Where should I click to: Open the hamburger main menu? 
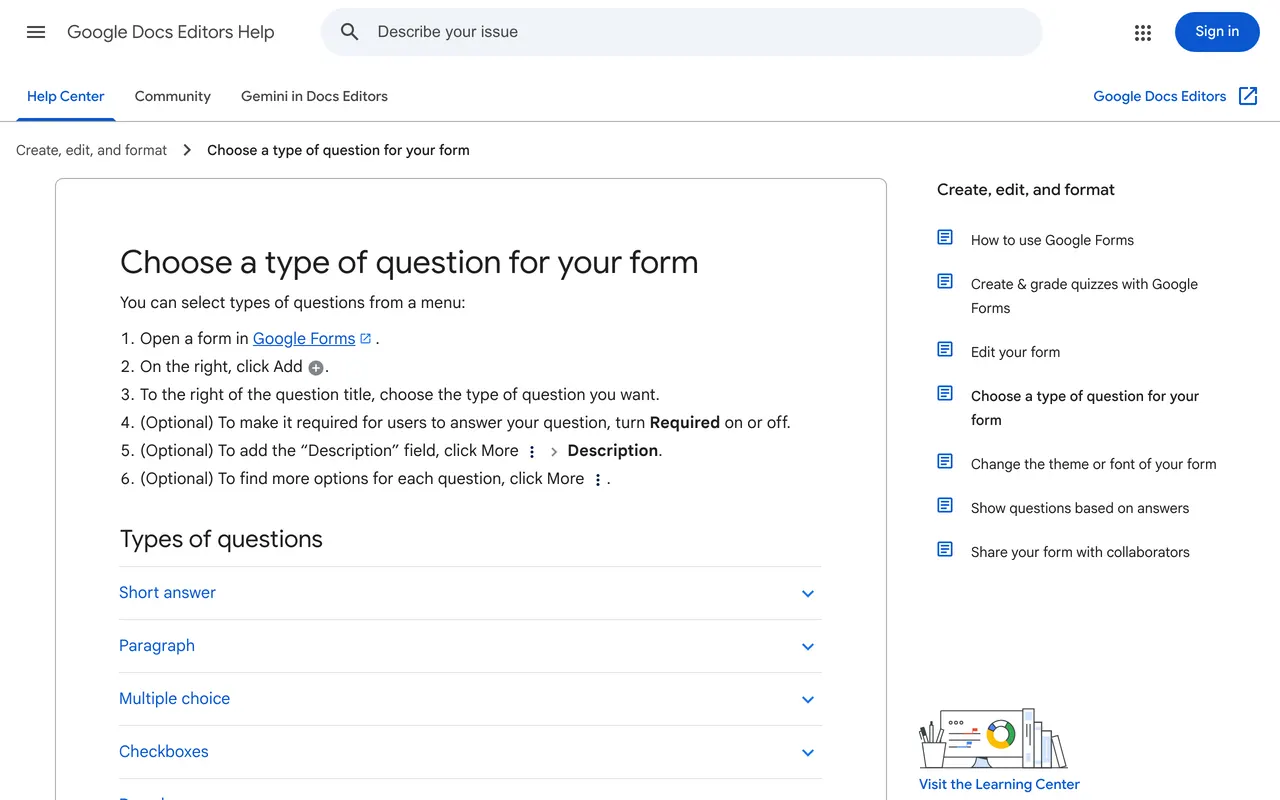pos(36,32)
